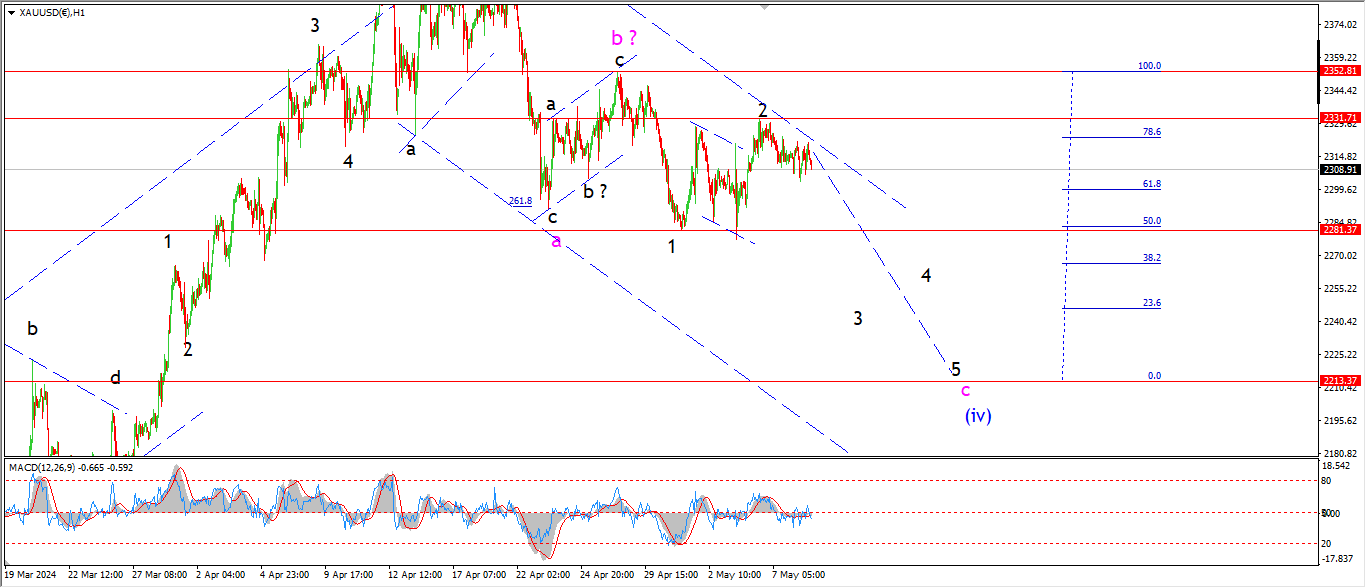Select the wave 5 label near channel end
The width and height of the screenshot is (1366, 588).
(x=956, y=369)
